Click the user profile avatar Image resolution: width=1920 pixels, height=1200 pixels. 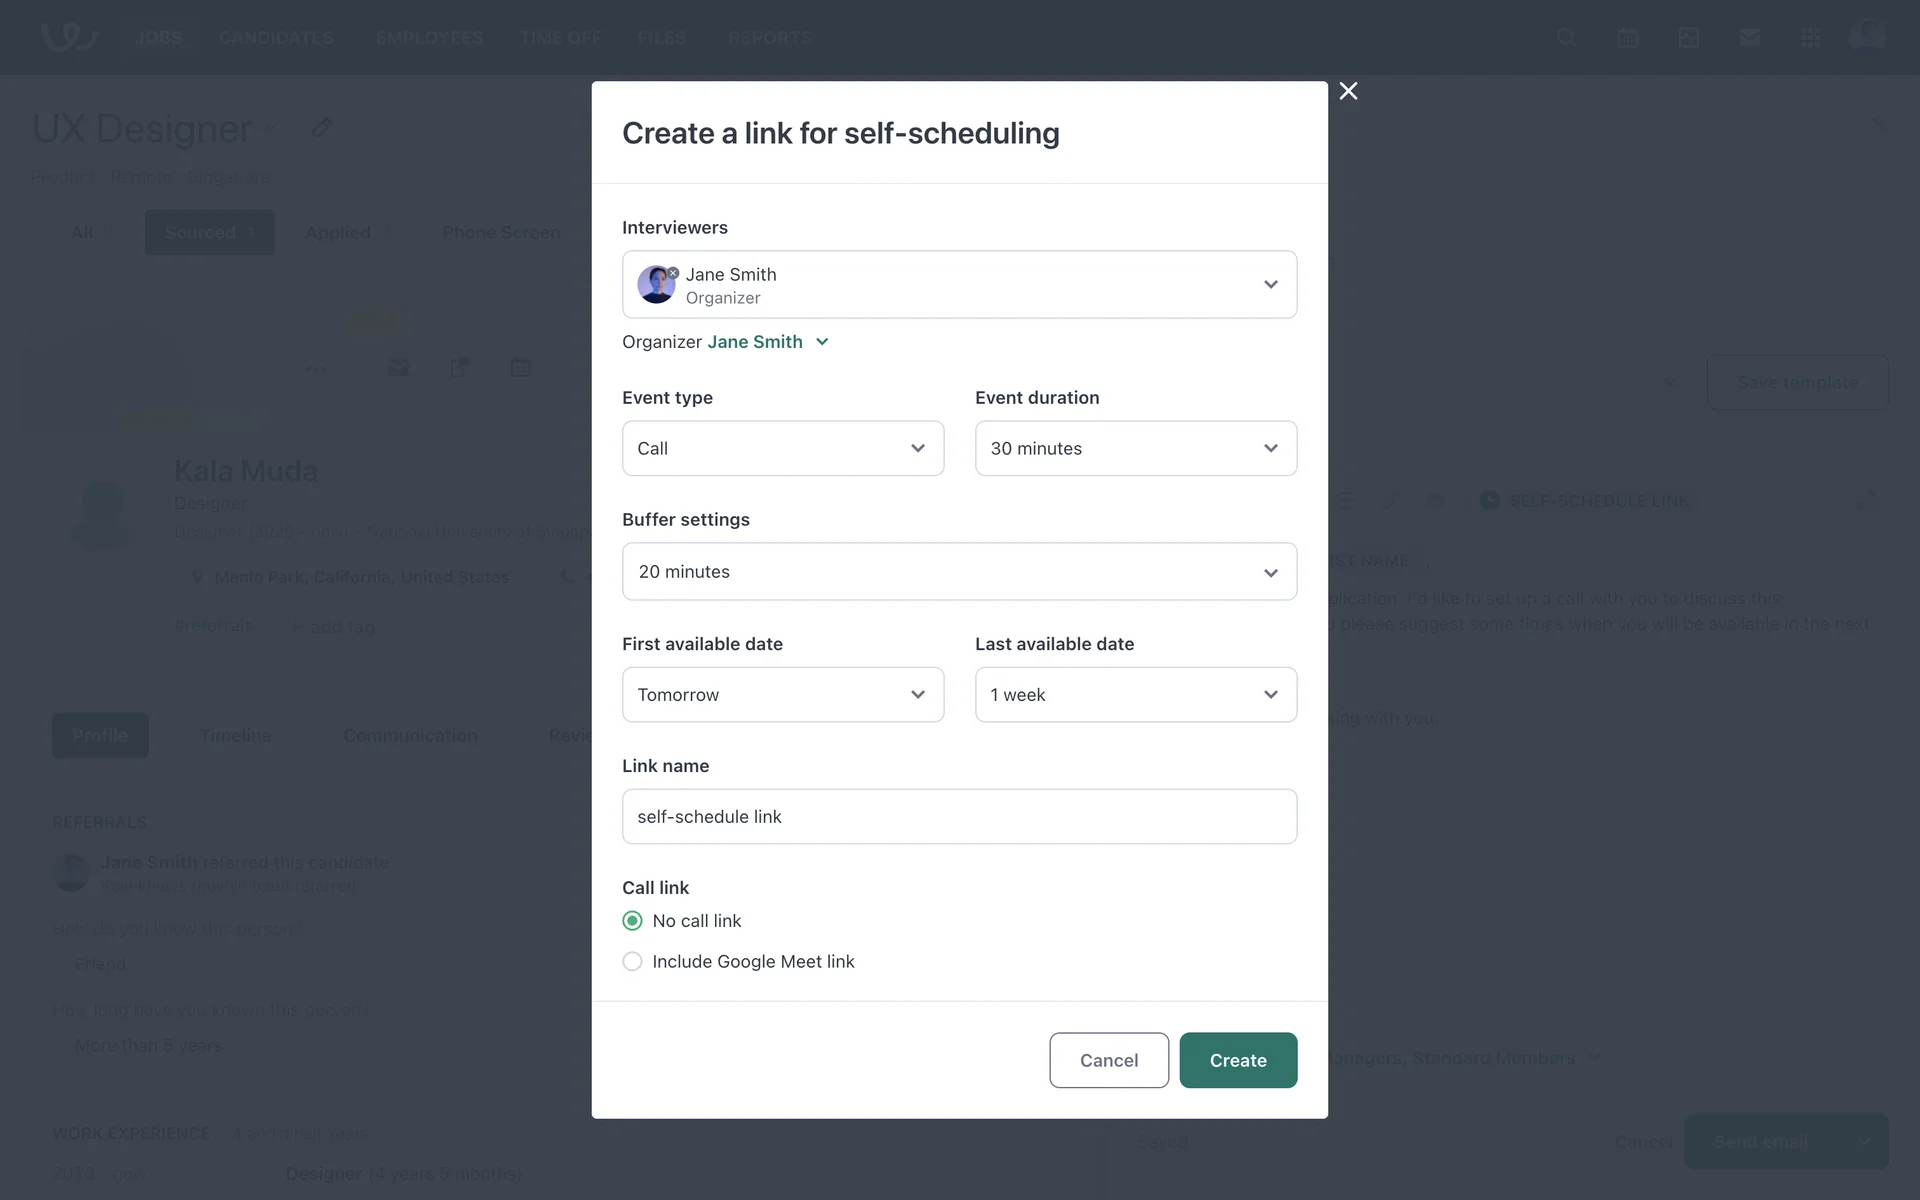(x=1867, y=36)
